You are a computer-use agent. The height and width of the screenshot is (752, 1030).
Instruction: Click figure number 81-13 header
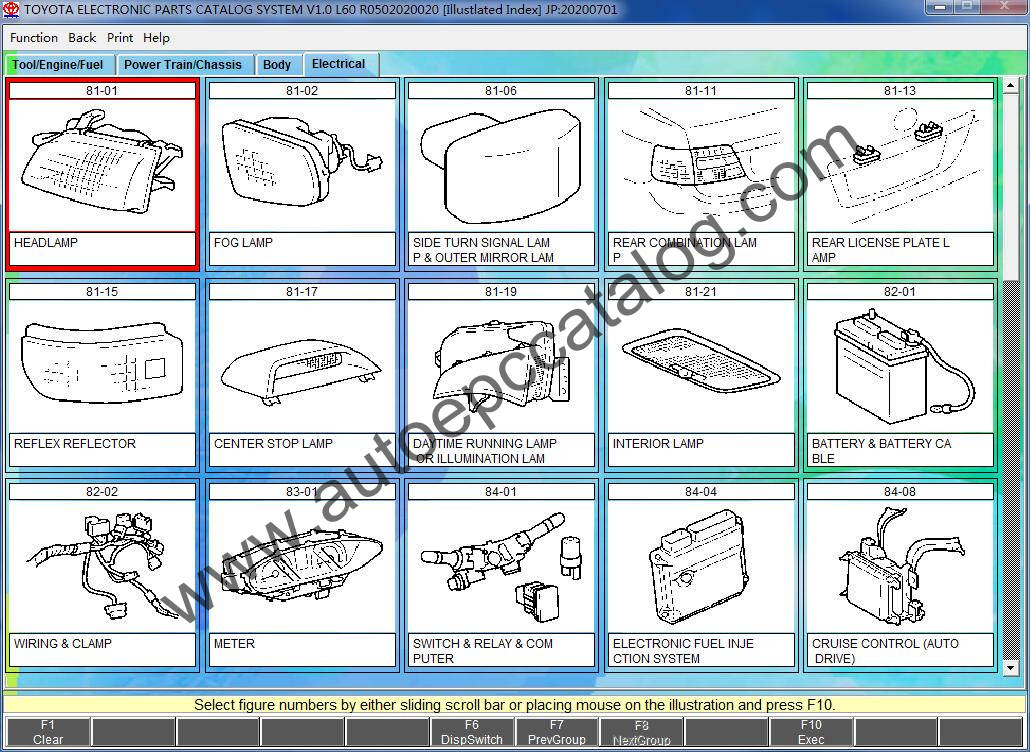point(900,91)
